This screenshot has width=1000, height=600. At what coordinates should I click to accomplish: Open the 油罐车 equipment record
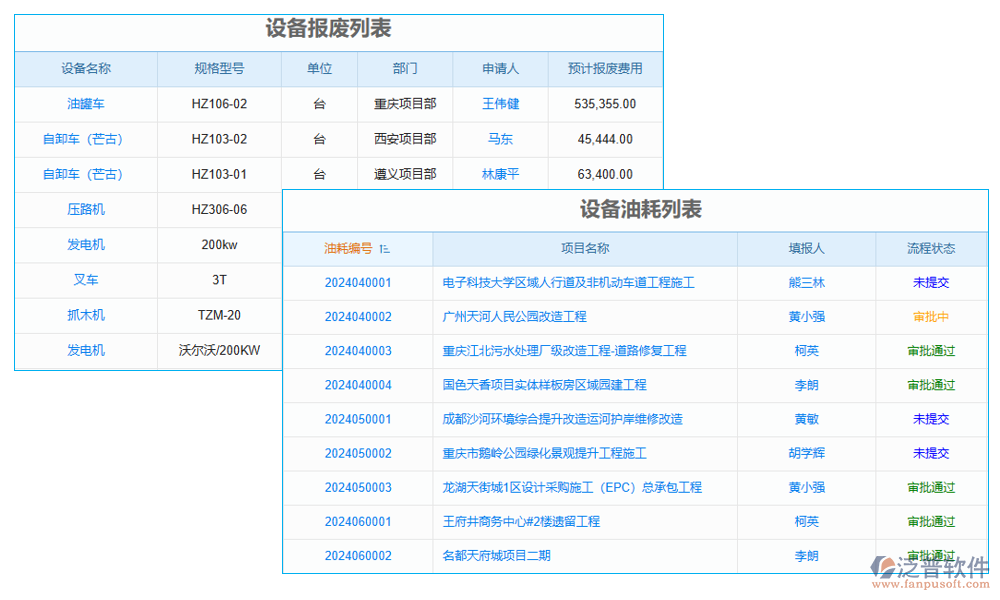[x=86, y=104]
